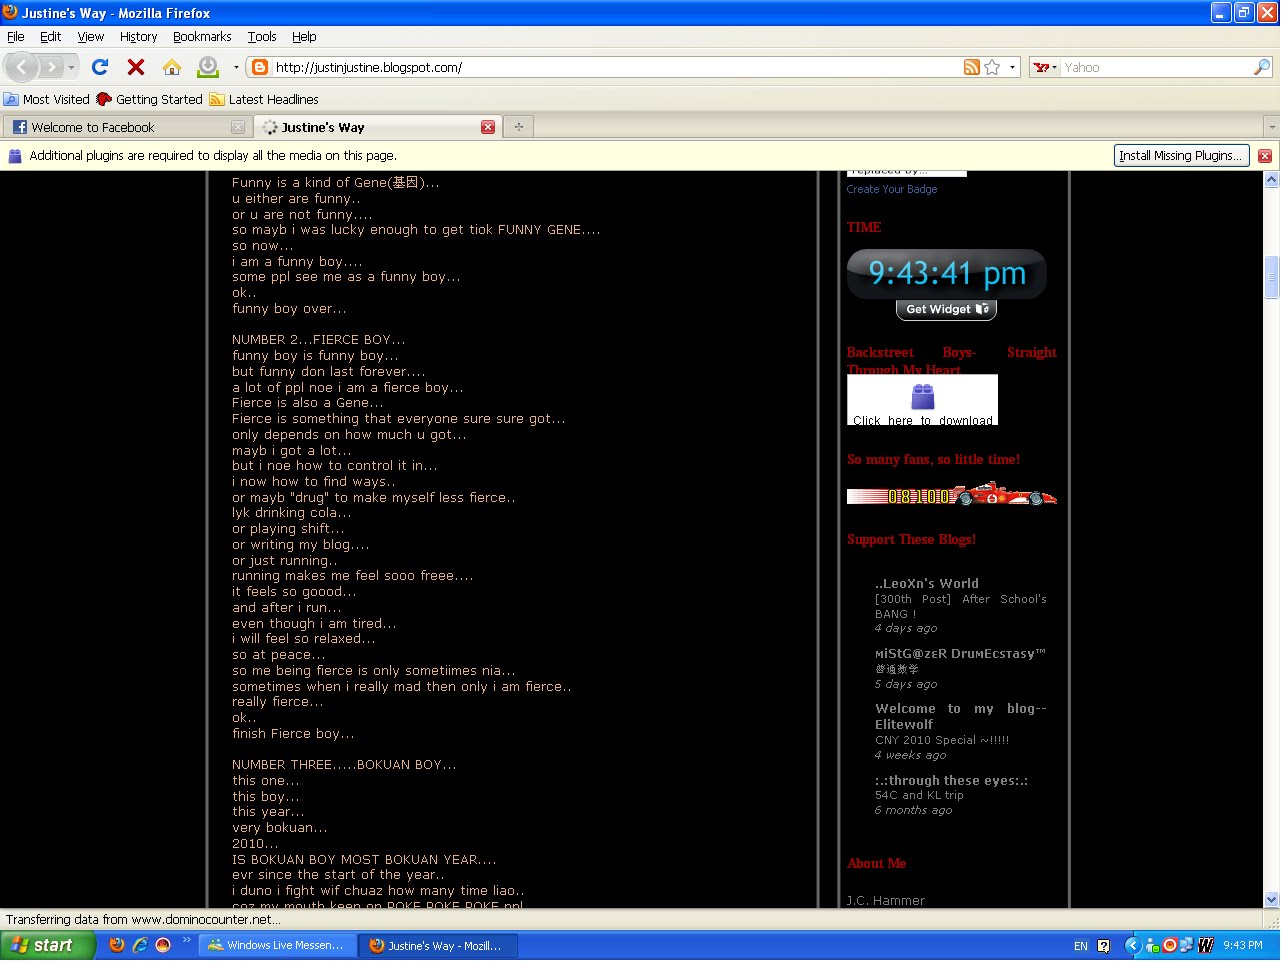Open the History menu

[138, 36]
